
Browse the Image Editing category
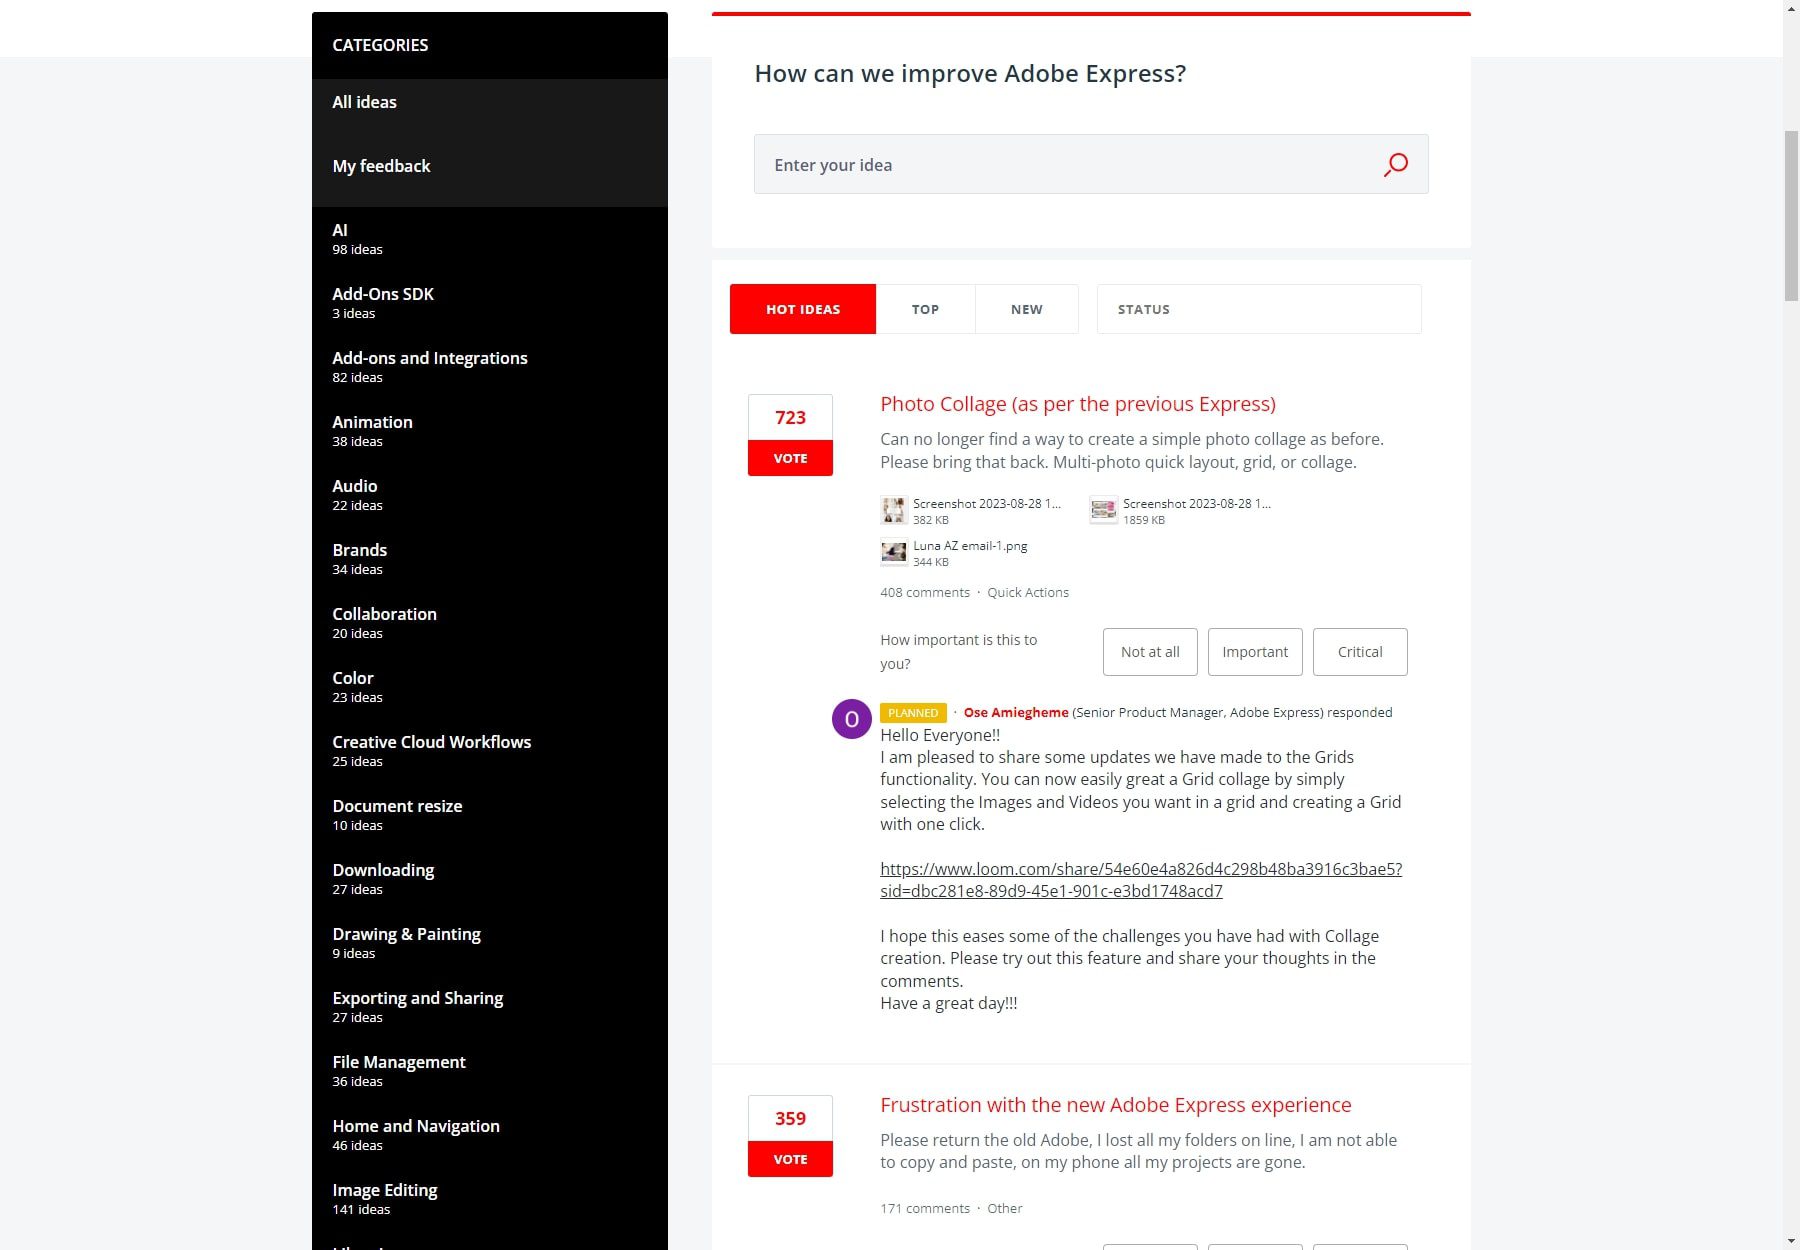pyautogui.click(x=385, y=1190)
